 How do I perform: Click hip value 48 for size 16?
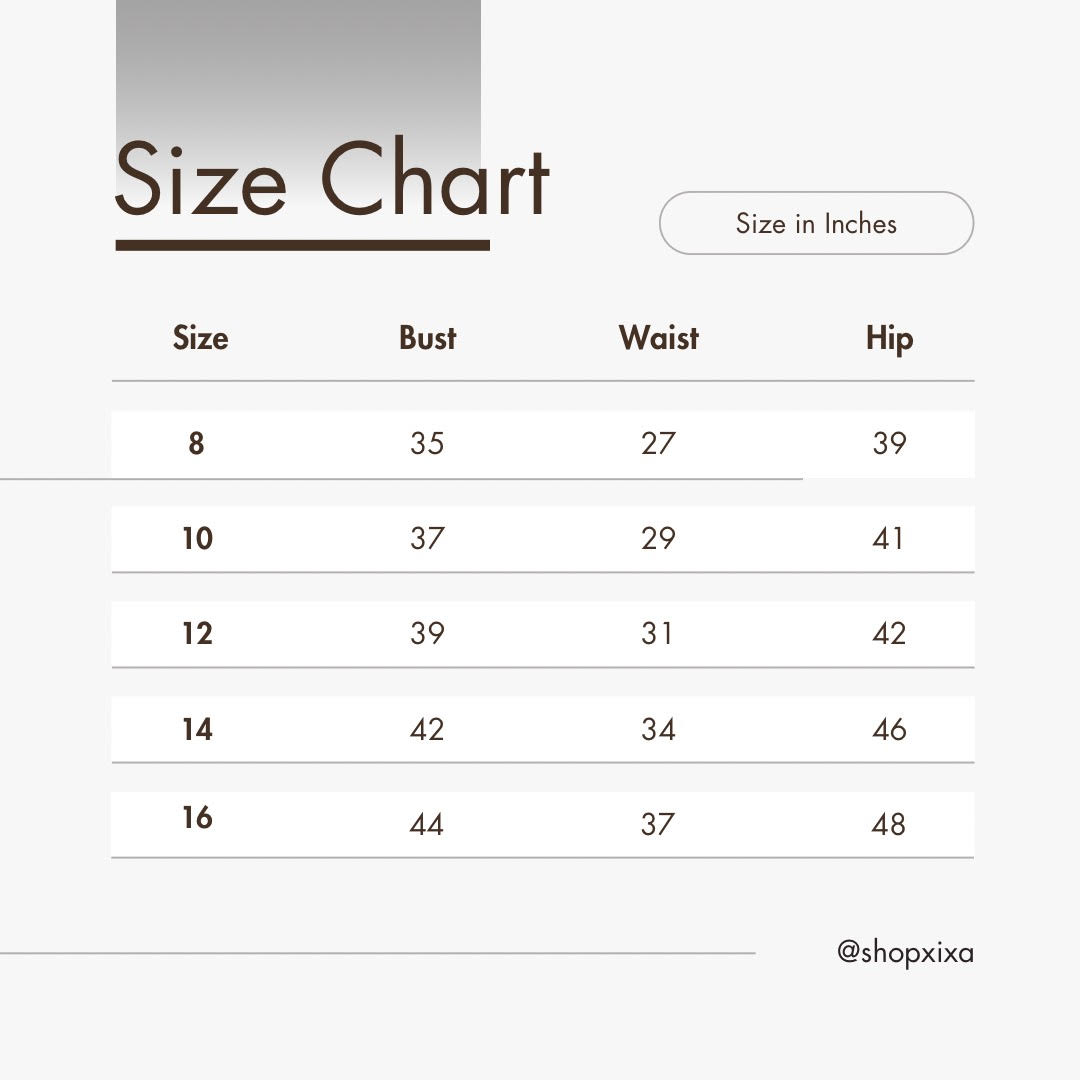pos(889,825)
